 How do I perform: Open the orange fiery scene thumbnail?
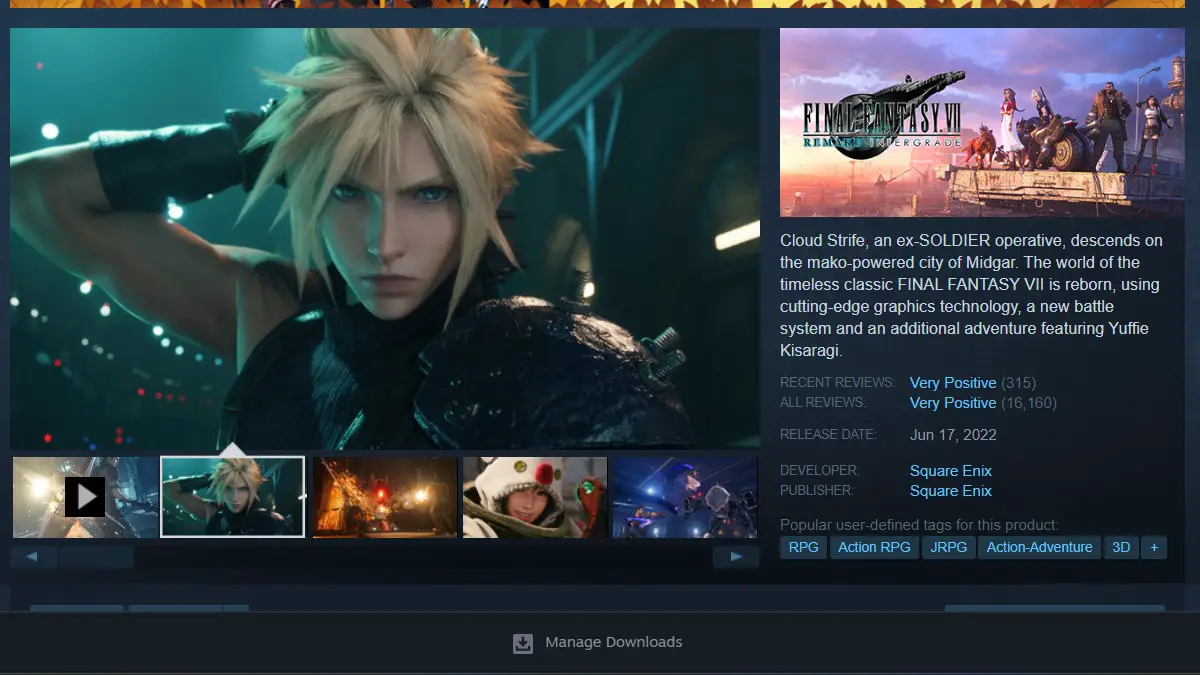[x=385, y=497]
